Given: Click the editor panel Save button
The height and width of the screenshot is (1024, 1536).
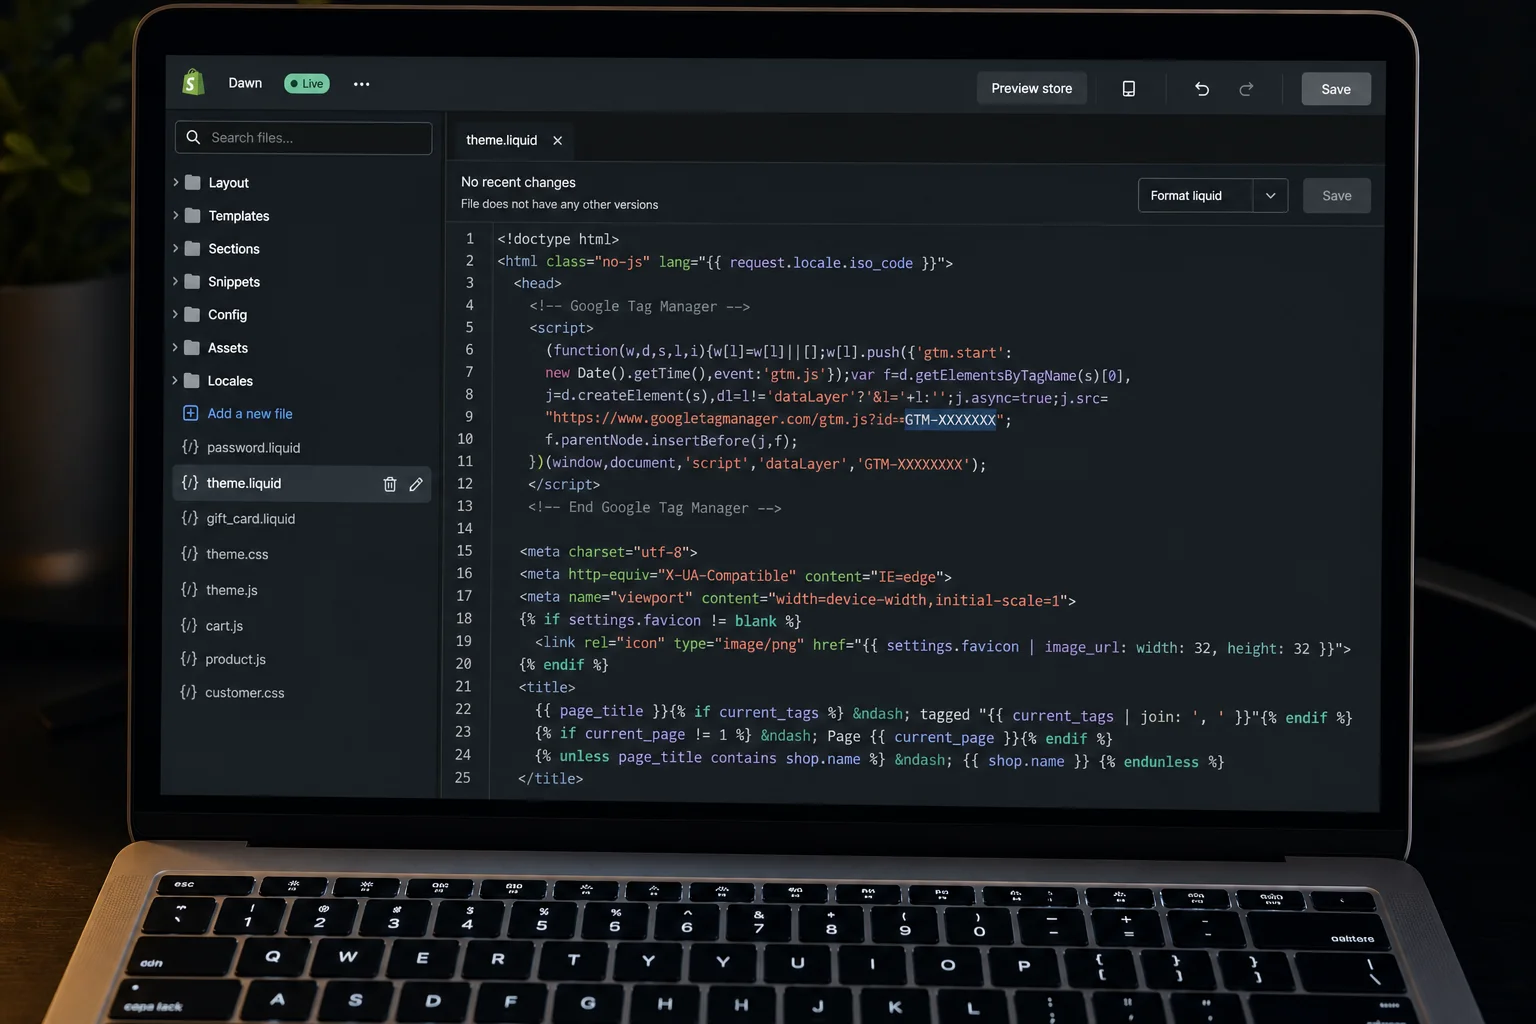Looking at the screenshot, I should [x=1337, y=196].
